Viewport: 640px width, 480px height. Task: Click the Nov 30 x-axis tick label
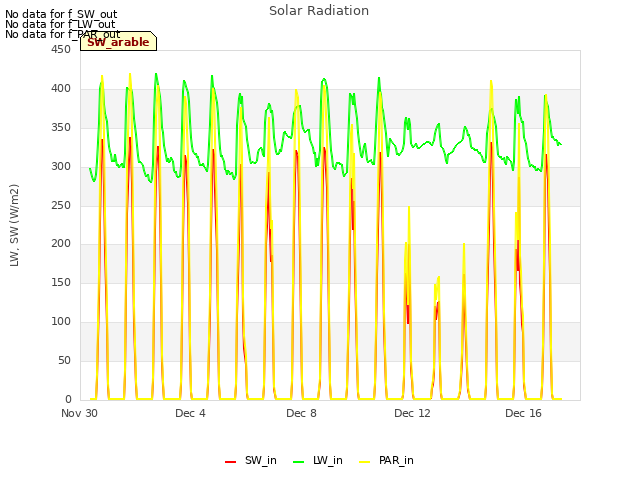(80, 413)
